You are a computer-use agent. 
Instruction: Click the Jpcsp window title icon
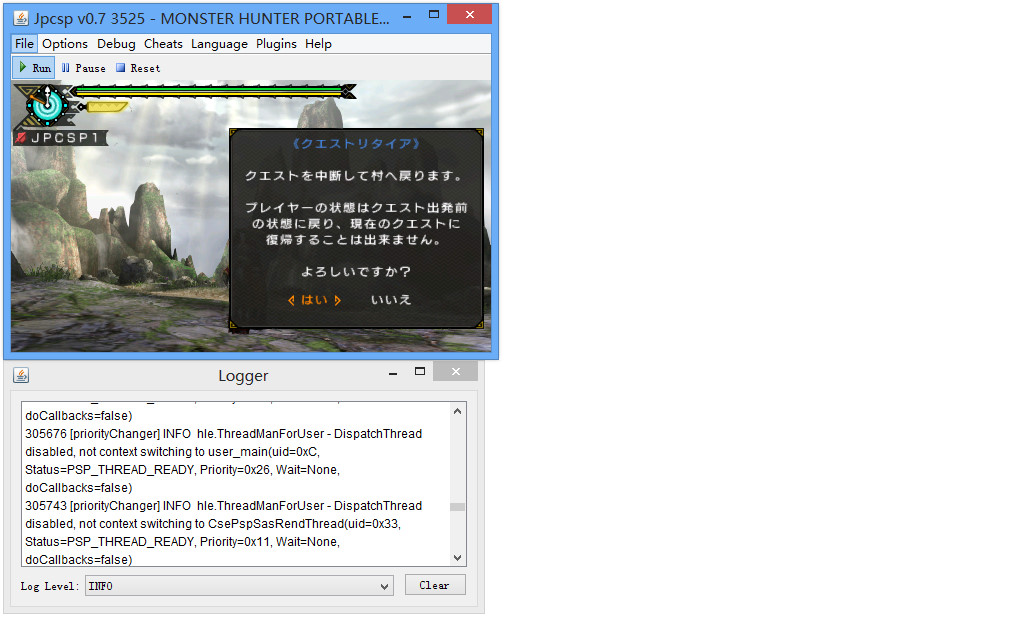[19, 19]
